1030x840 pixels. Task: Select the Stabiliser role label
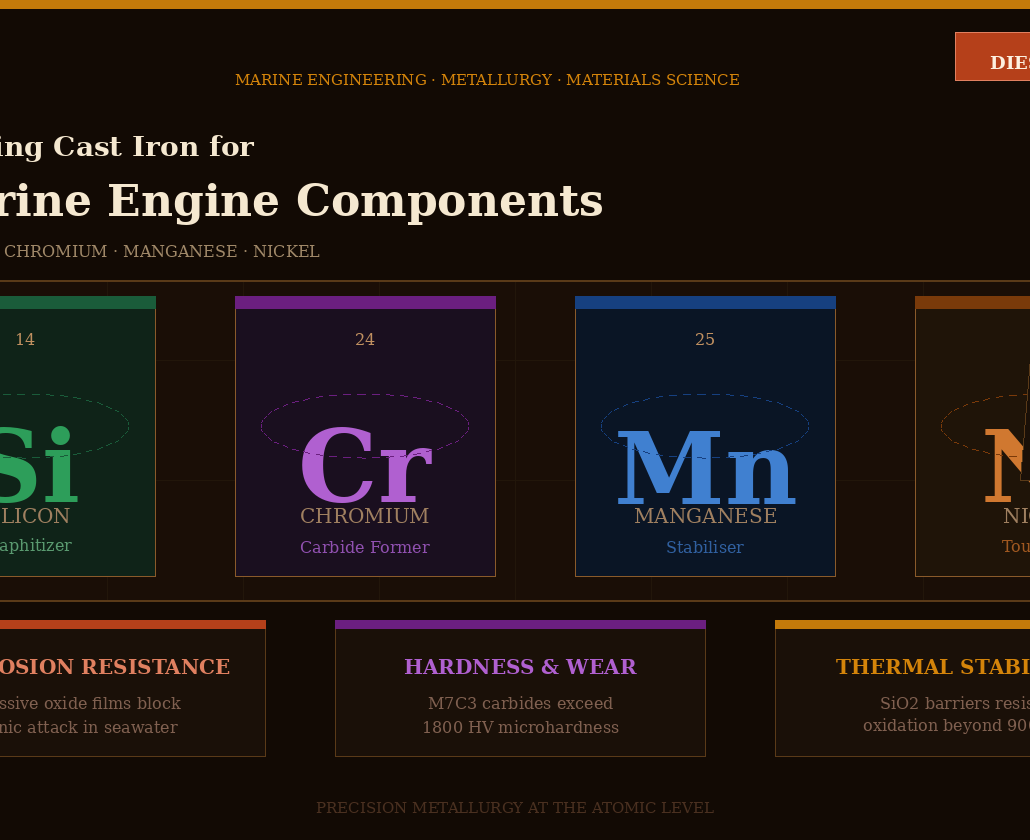pyautogui.click(x=705, y=547)
